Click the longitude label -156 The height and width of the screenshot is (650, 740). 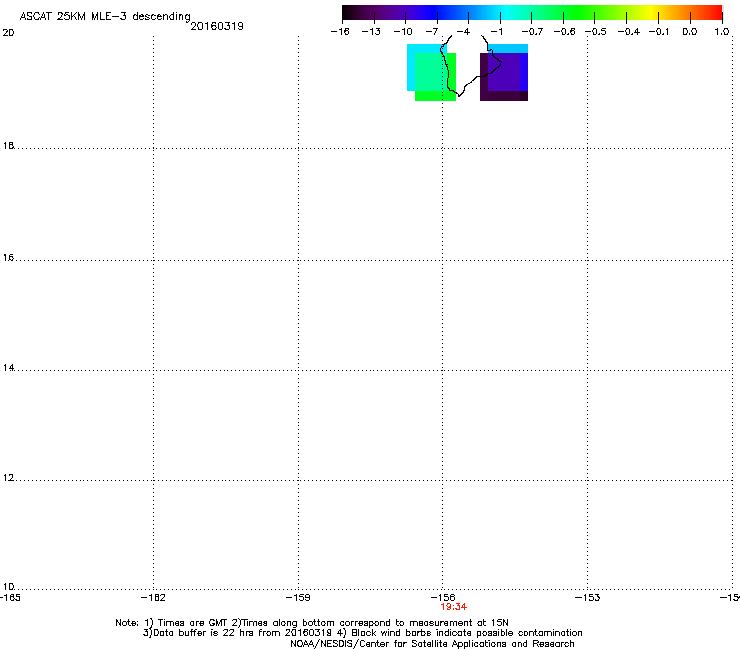[x=443, y=598]
